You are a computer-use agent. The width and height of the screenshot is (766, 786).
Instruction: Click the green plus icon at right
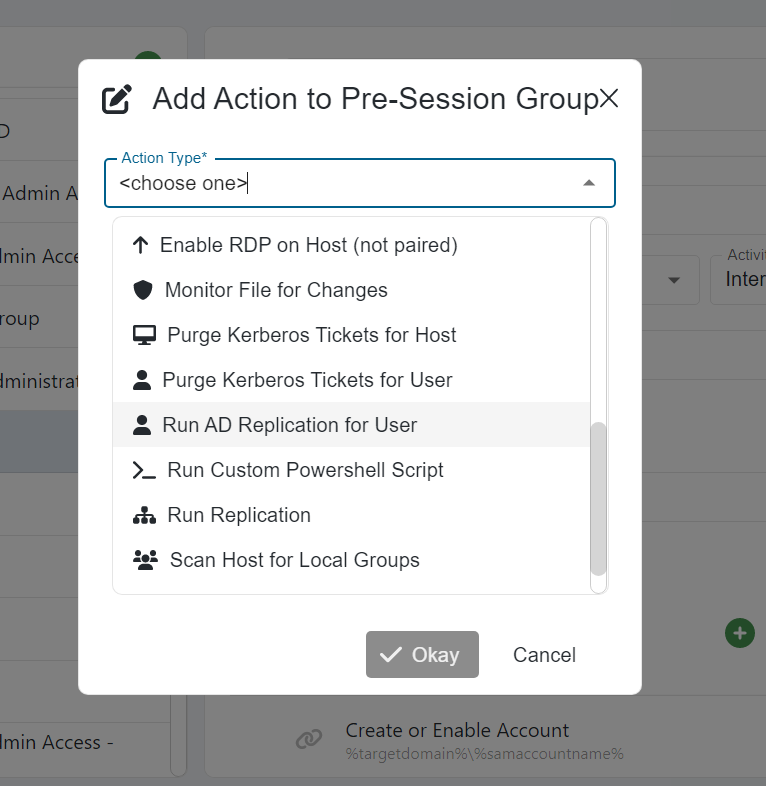[x=739, y=633]
